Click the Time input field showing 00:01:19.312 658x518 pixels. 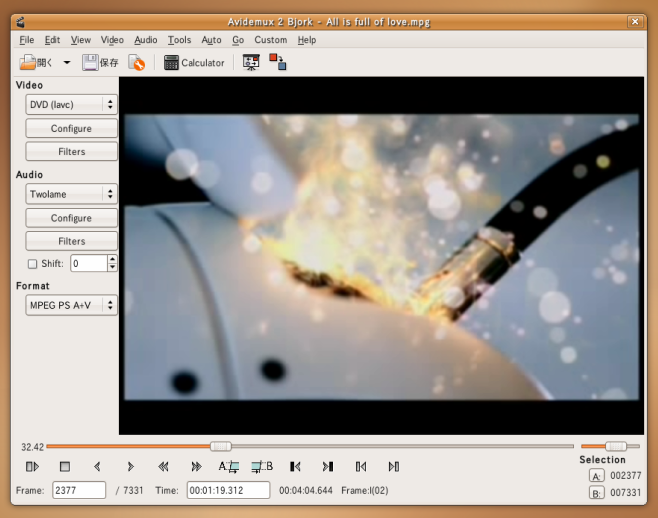pyautogui.click(x=228, y=490)
